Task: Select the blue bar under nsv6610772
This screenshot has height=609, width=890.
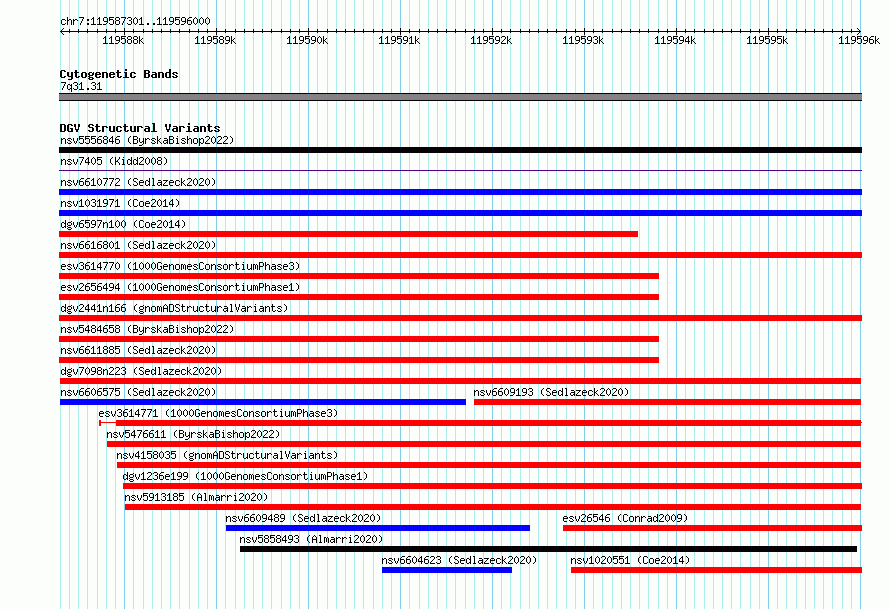Action: tap(460, 192)
